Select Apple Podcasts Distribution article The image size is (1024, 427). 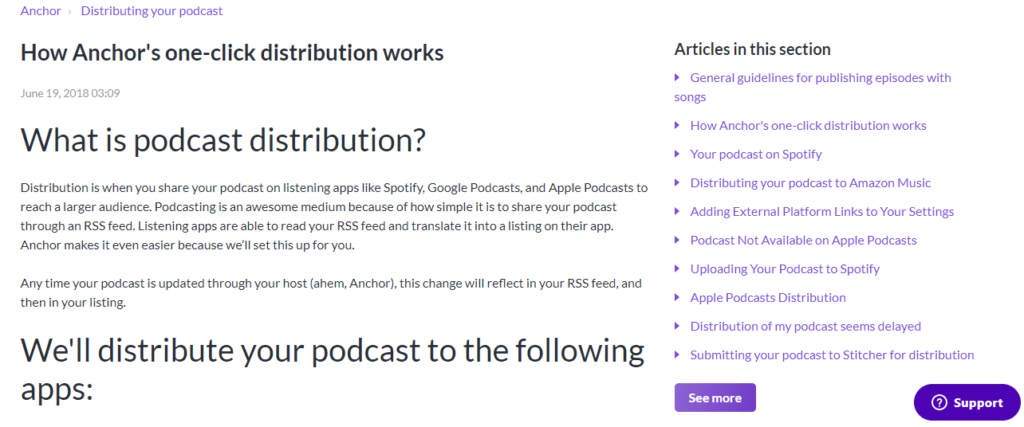click(768, 297)
